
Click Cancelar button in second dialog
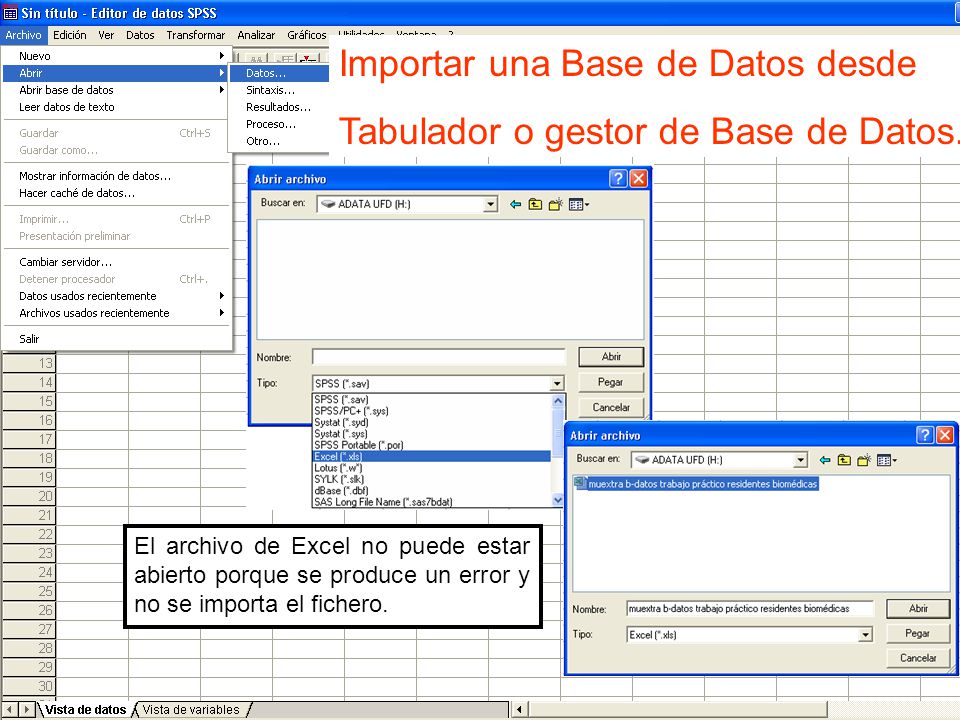click(x=918, y=658)
